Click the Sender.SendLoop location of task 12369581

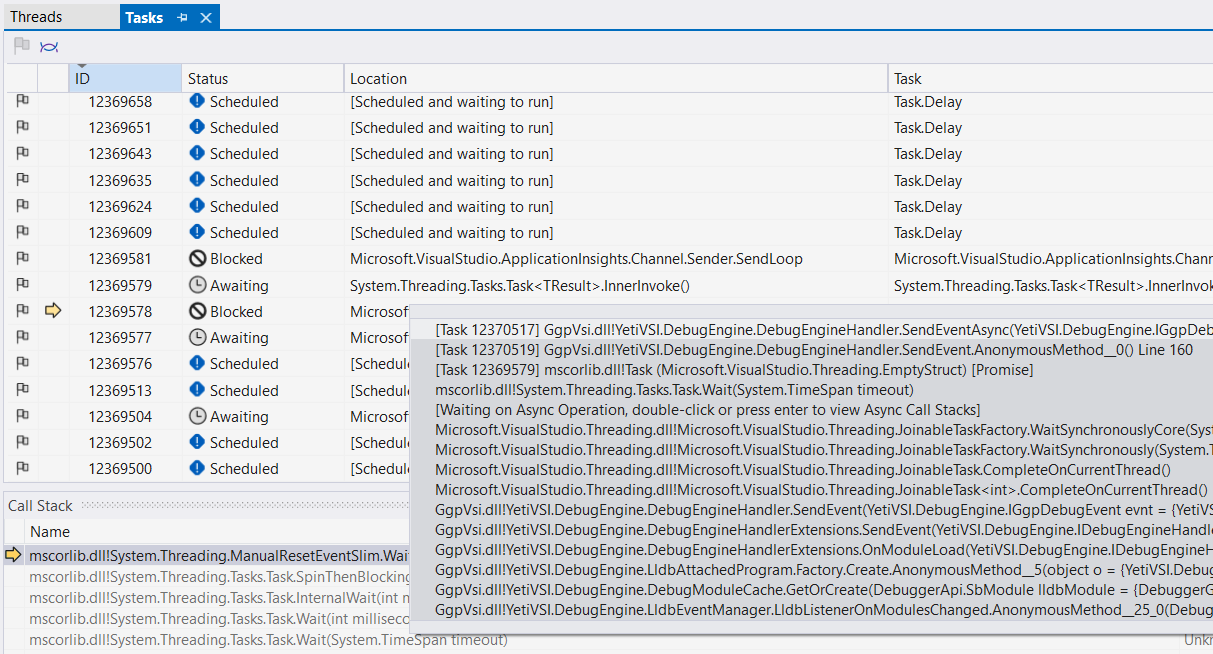point(576,258)
